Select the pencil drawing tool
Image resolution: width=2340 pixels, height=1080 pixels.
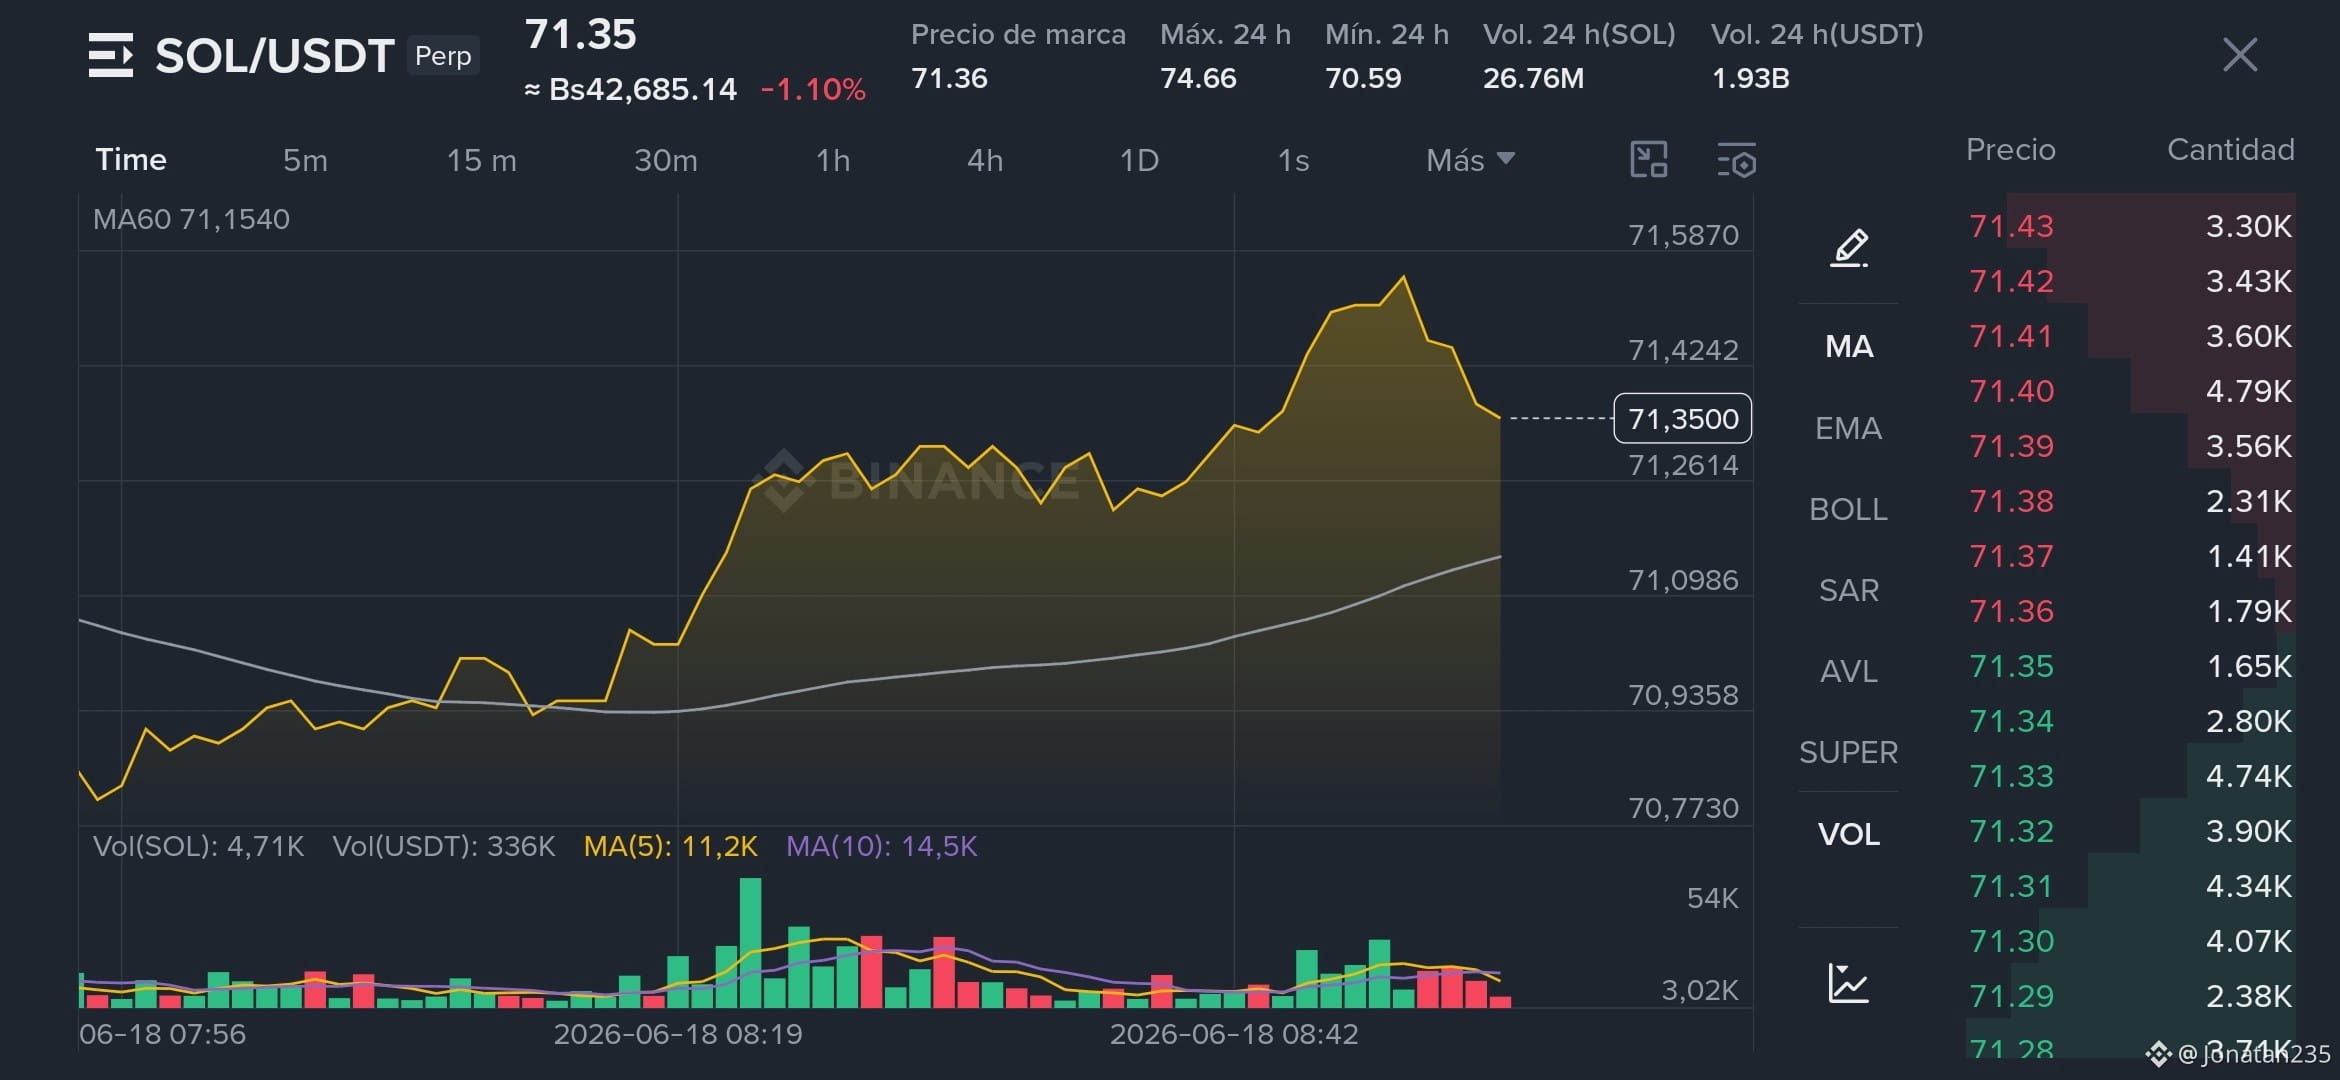click(1849, 247)
